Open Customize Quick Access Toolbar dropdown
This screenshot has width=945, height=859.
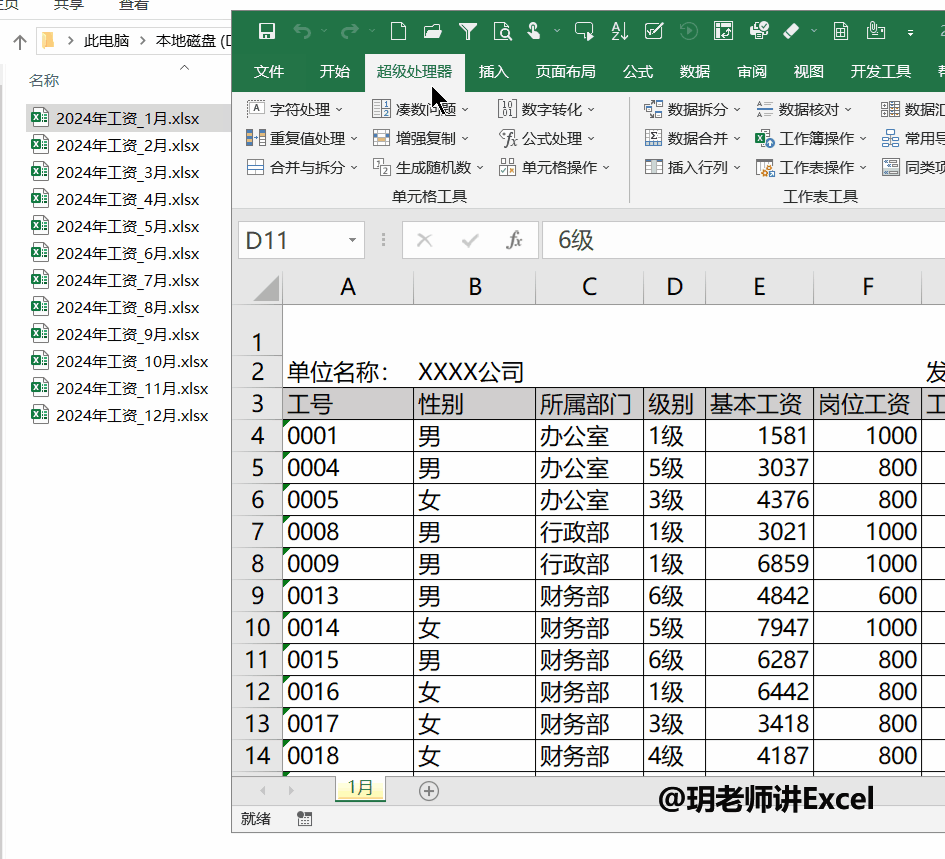pos(910,33)
